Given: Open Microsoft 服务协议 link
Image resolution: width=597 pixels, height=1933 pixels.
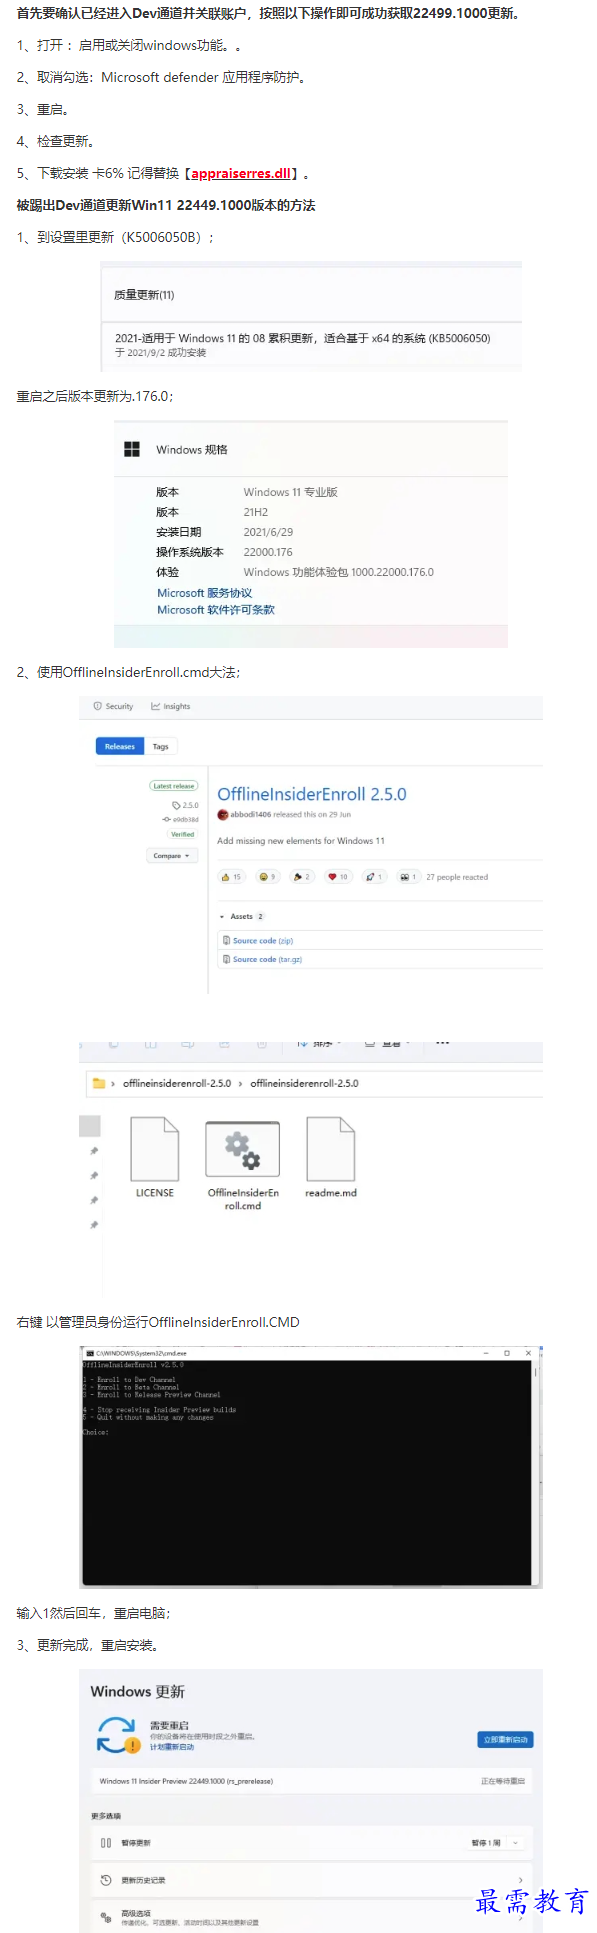Looking at the screenshot, I should [x=204, y=593].
